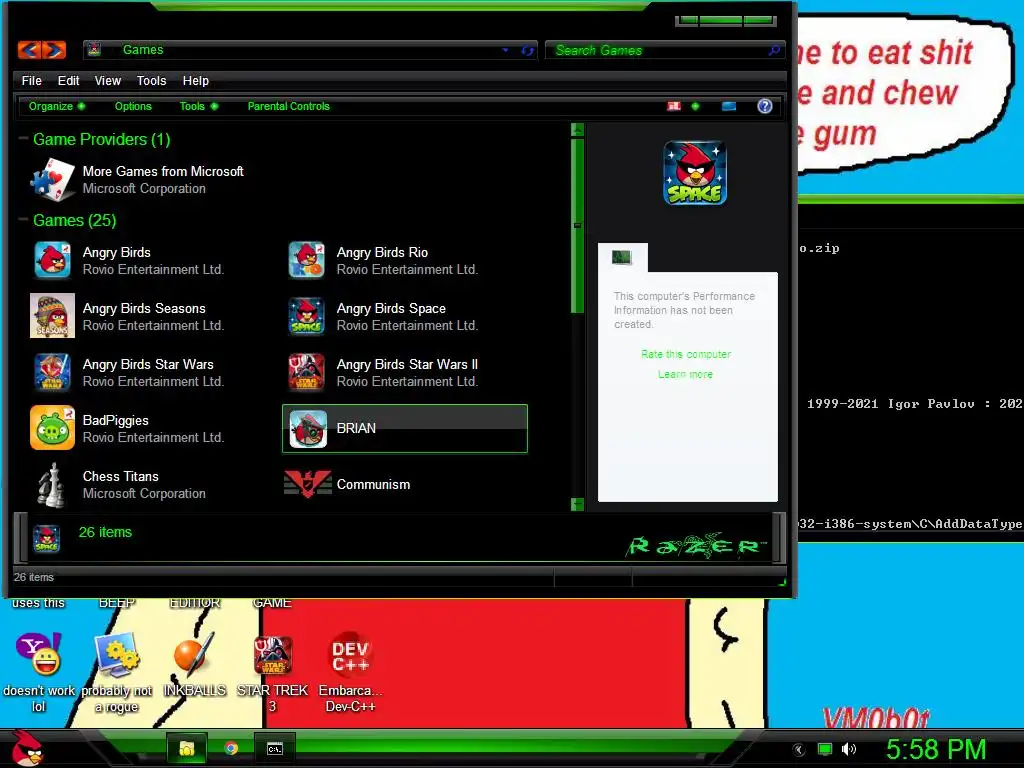This screenshot has width=1024, height=768.
Task: Select the BadPiggies green pig icon
Action: [52, 428]
